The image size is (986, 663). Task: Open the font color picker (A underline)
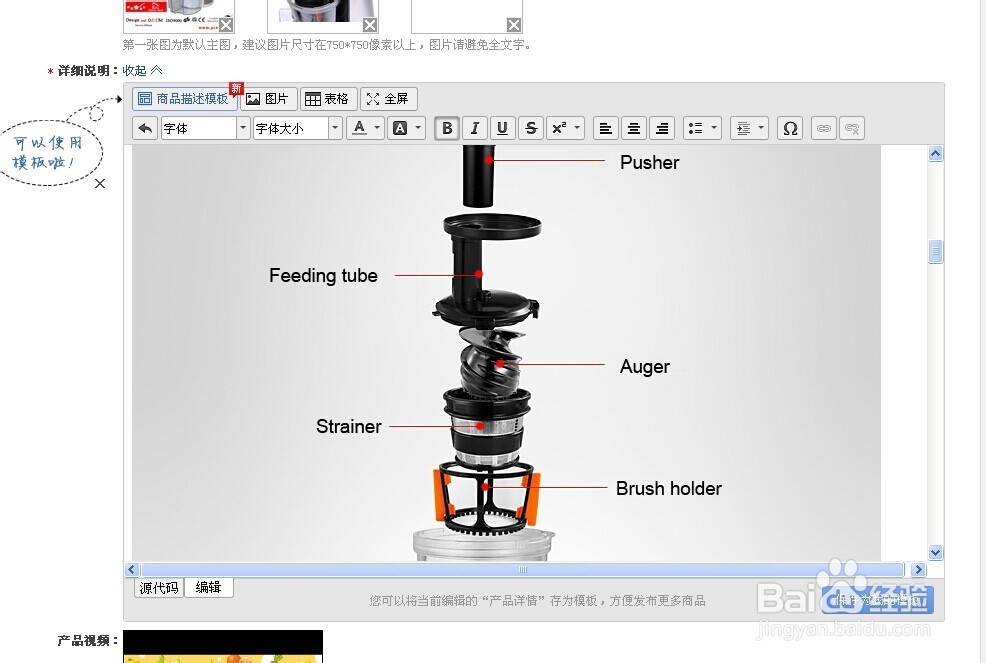pyautogui.click(x=365, y=128)
